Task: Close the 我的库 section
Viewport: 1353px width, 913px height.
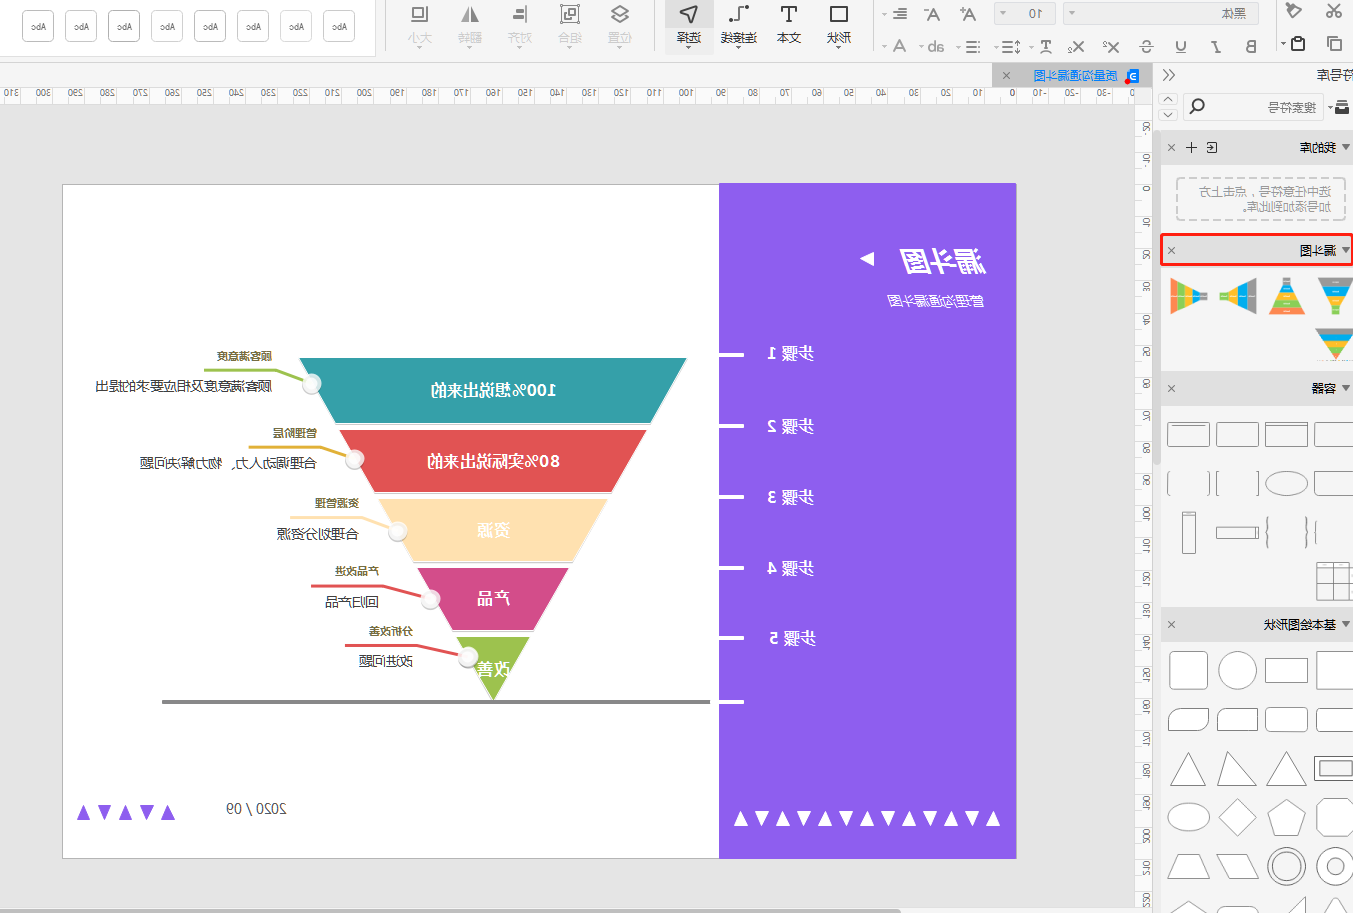Action: click(x=1171, y=147)
